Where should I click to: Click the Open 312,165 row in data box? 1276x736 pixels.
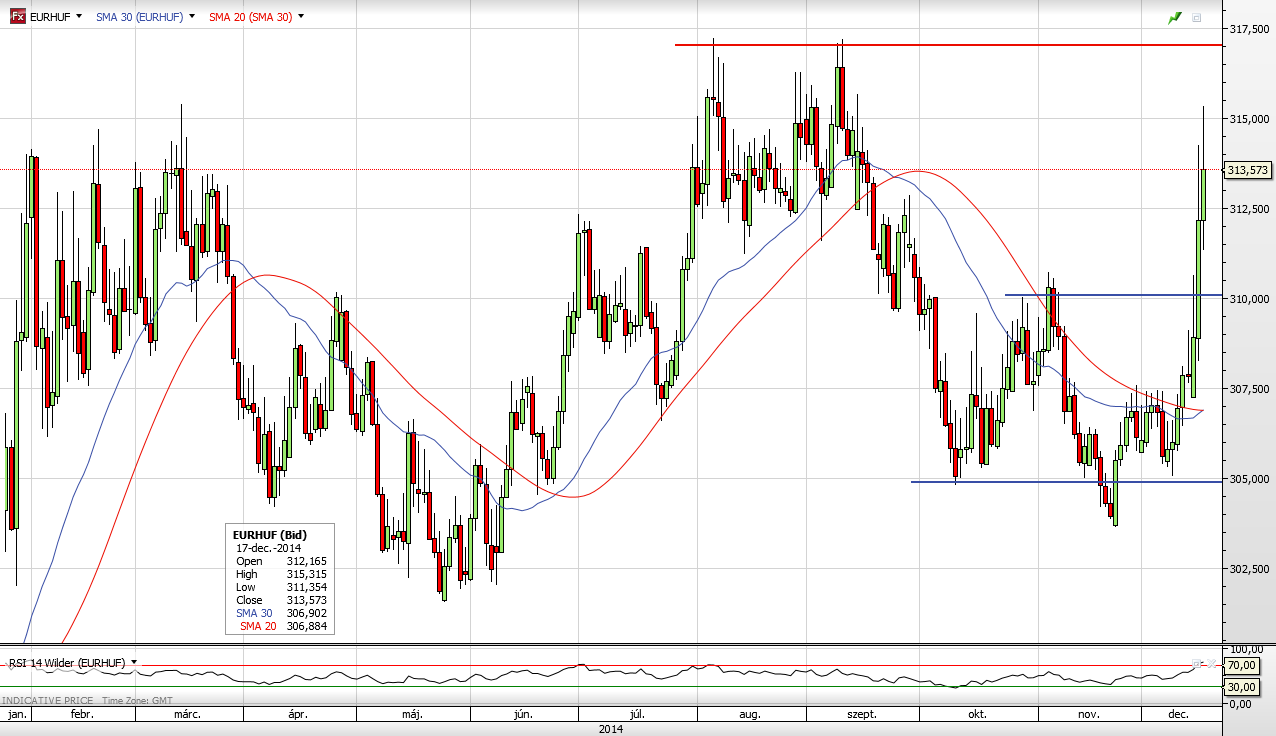(281, 561)
